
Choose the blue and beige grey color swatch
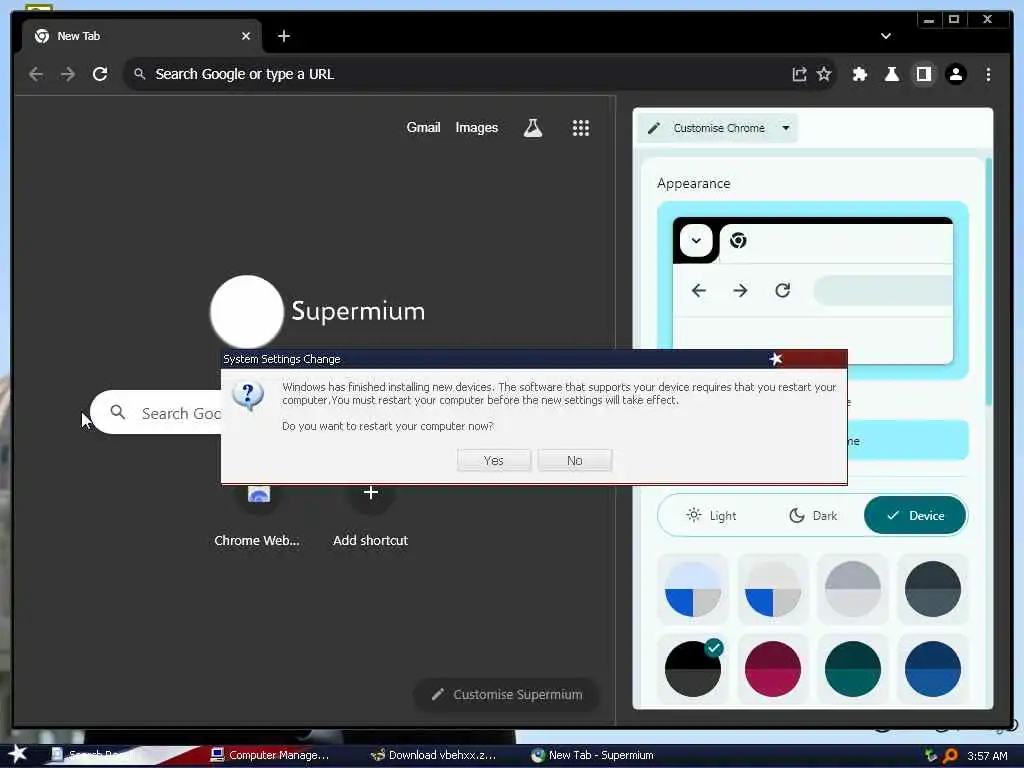773,589
